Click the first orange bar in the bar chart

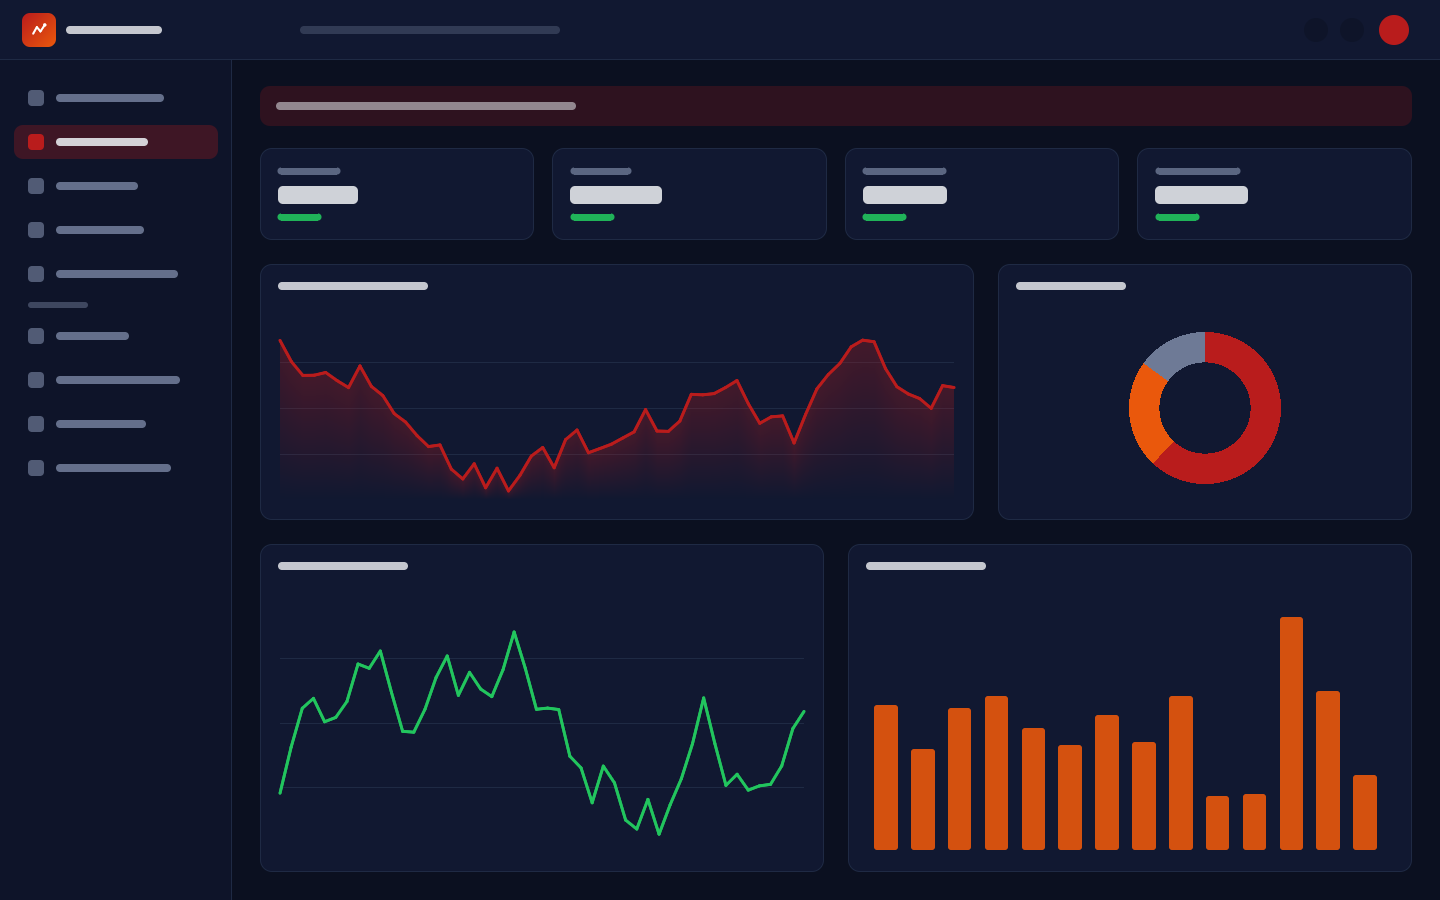(886, 777)
